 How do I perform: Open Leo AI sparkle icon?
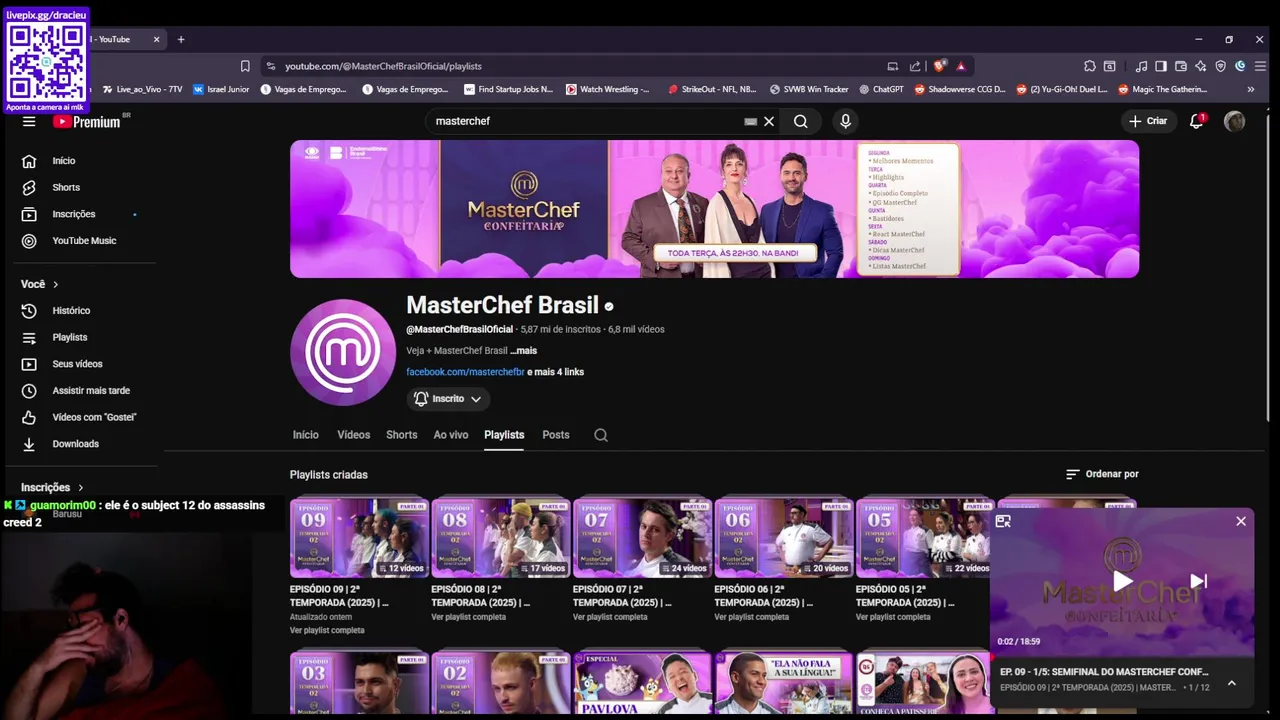click(x=1201, y=66)
